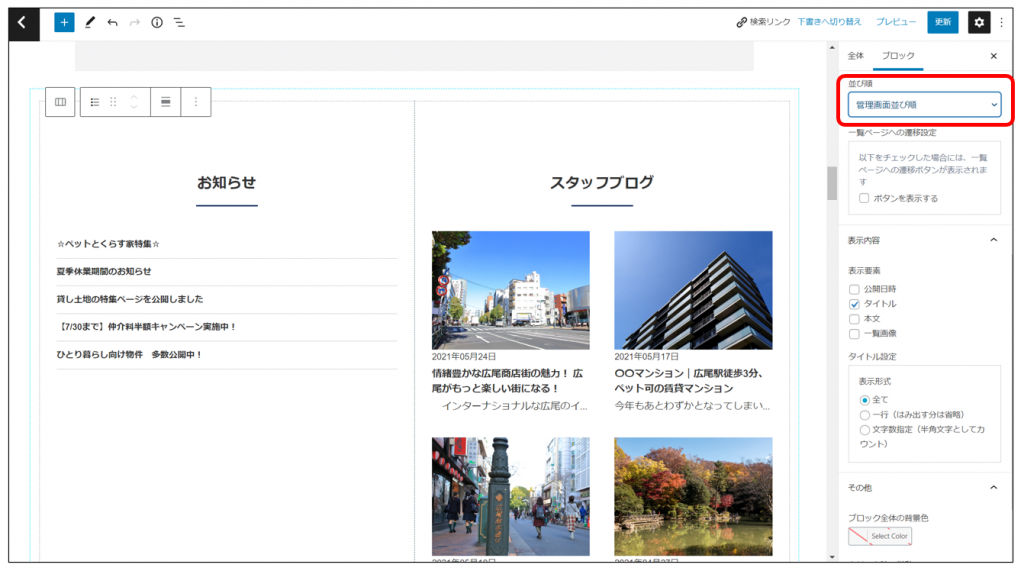Click 夏季休業期間のお知らせ news item
The height and width of the screenshot is (571, 1024).
click(x=104, y=271)
